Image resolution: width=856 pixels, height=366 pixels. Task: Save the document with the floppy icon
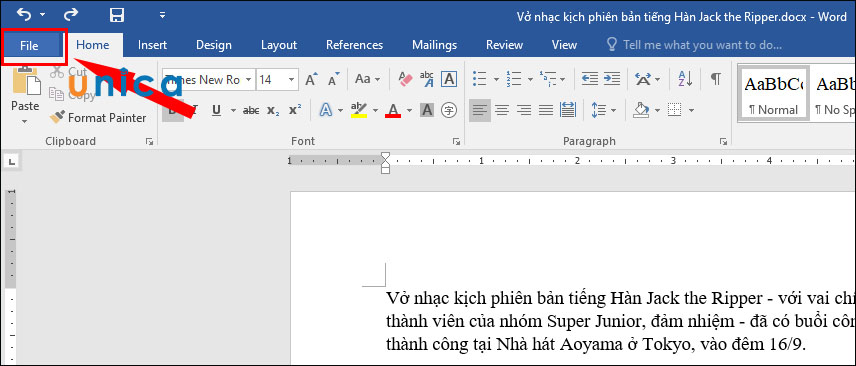(117, 15)
